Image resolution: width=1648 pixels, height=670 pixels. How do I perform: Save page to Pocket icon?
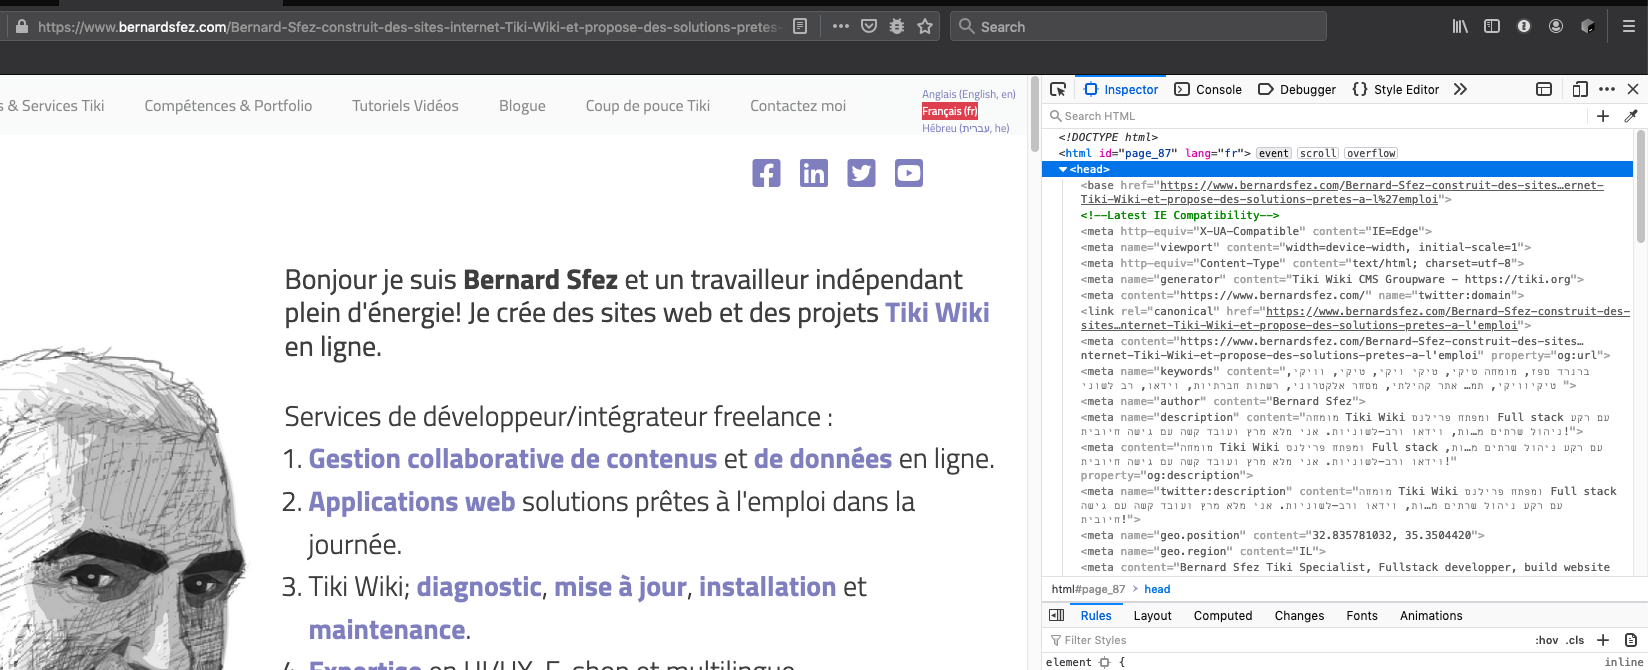pos(869,27)
